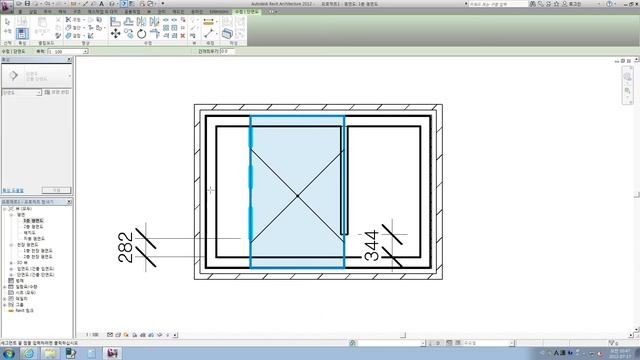The width and height of the screenshot is (640, 360).
Task: Expand the '3D 뷰' tree node
Action: click(x=11, y=263)
